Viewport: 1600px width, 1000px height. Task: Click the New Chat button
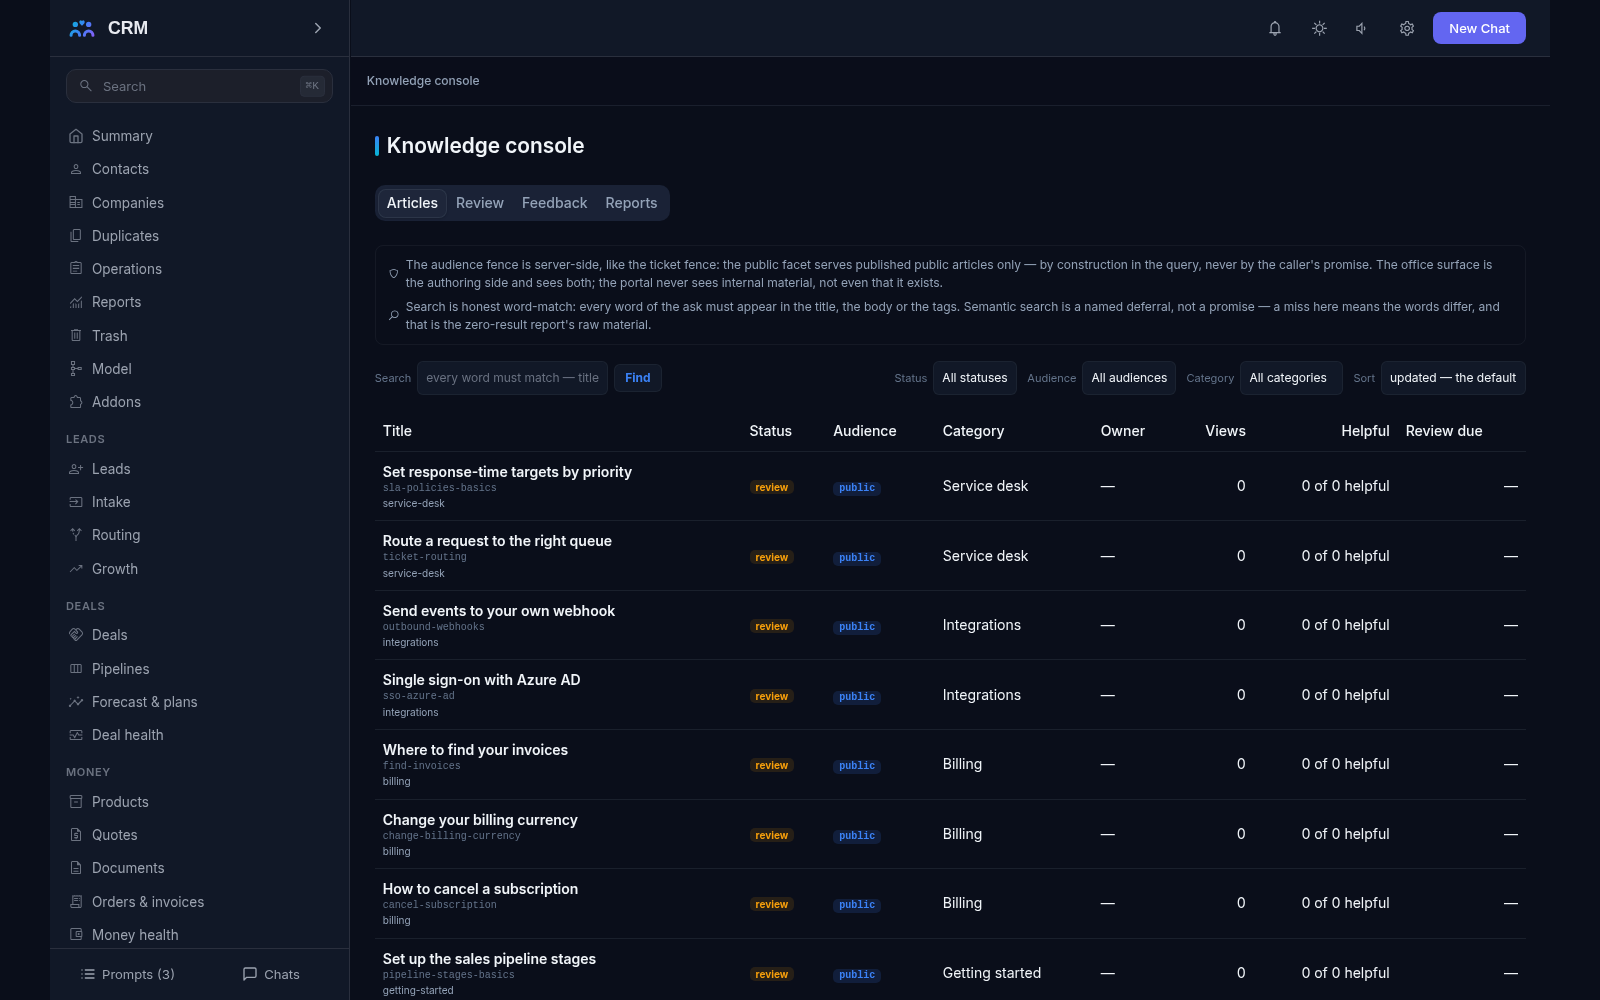[1479, 28]
